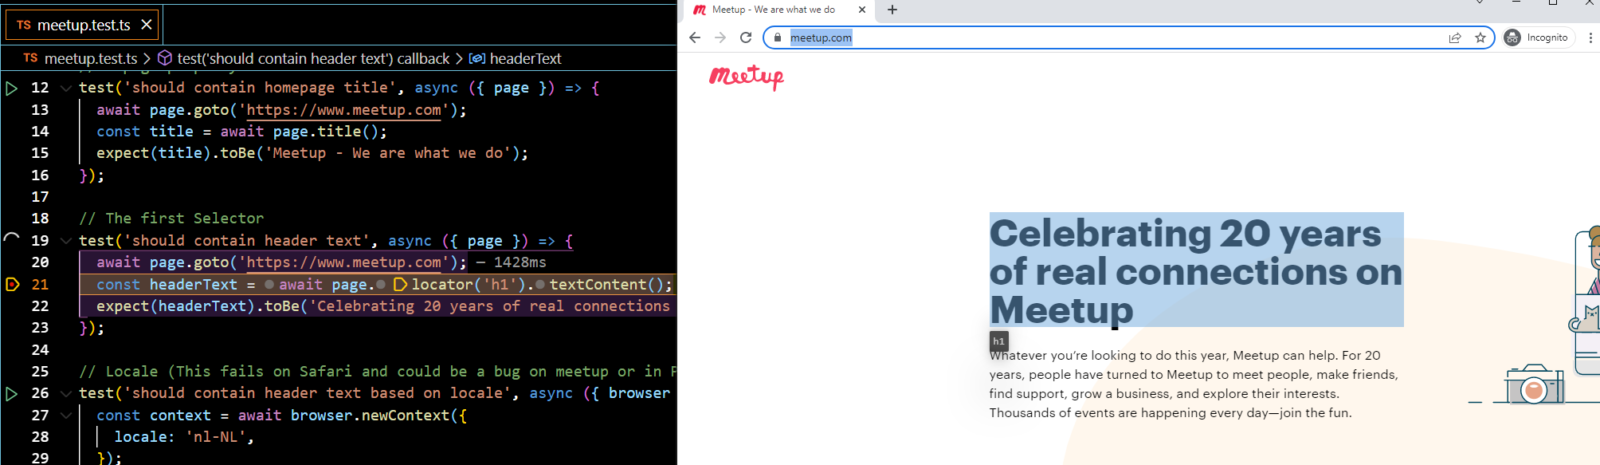Click the 'https://www.meetup.com' URL on line 13
The width and height of the screenshot is (1600, 465).
[x=343, y=110]
